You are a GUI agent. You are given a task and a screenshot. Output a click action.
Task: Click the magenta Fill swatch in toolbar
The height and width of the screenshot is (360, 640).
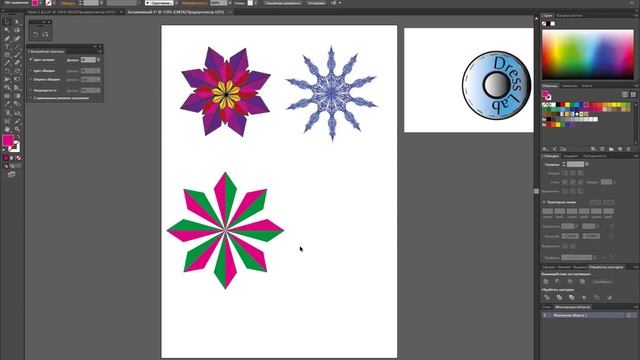8,141
